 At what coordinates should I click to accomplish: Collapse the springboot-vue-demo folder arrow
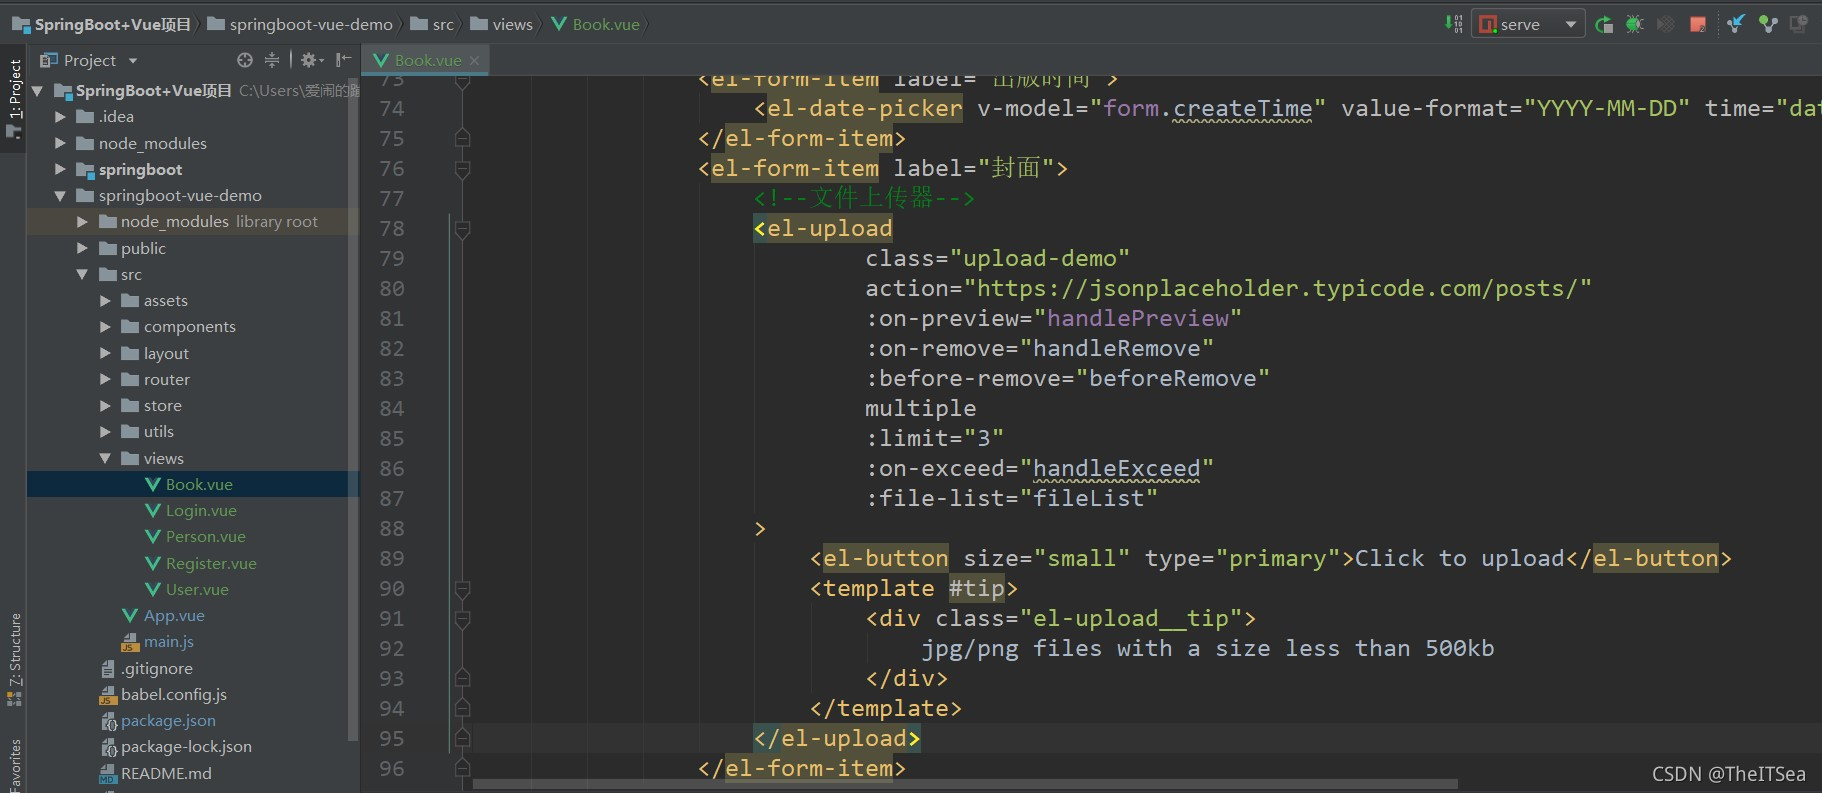[60, 196]
